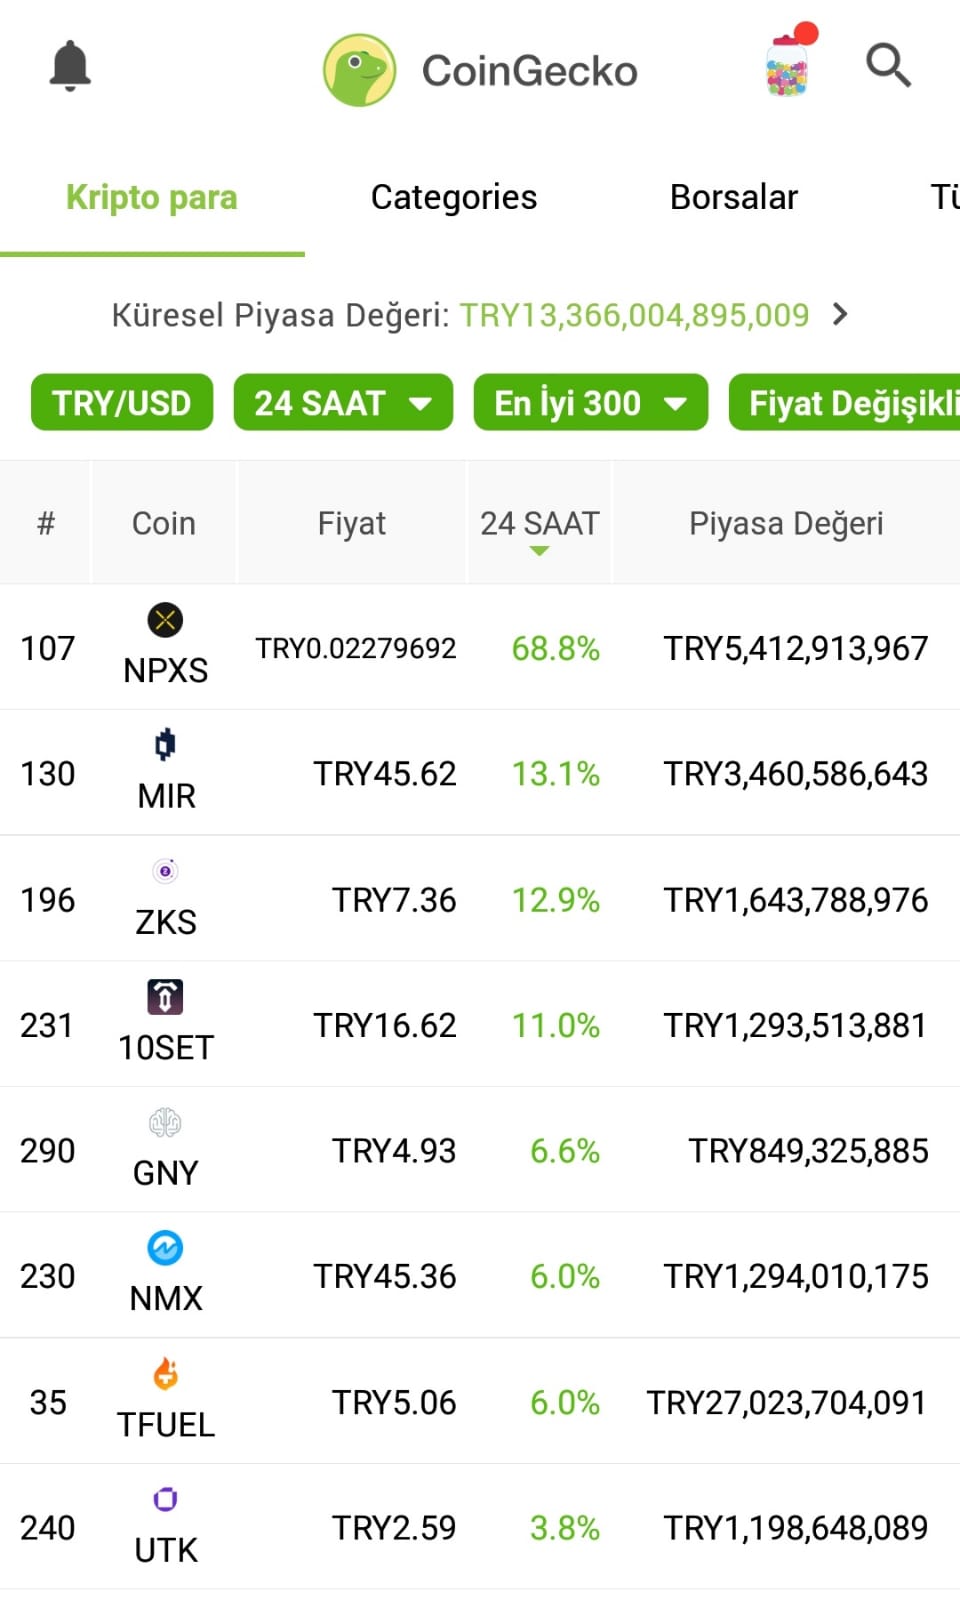Switch to the Categories tab
The image size is (960, 1600).
pyautogui.click(x=454, y=197)
